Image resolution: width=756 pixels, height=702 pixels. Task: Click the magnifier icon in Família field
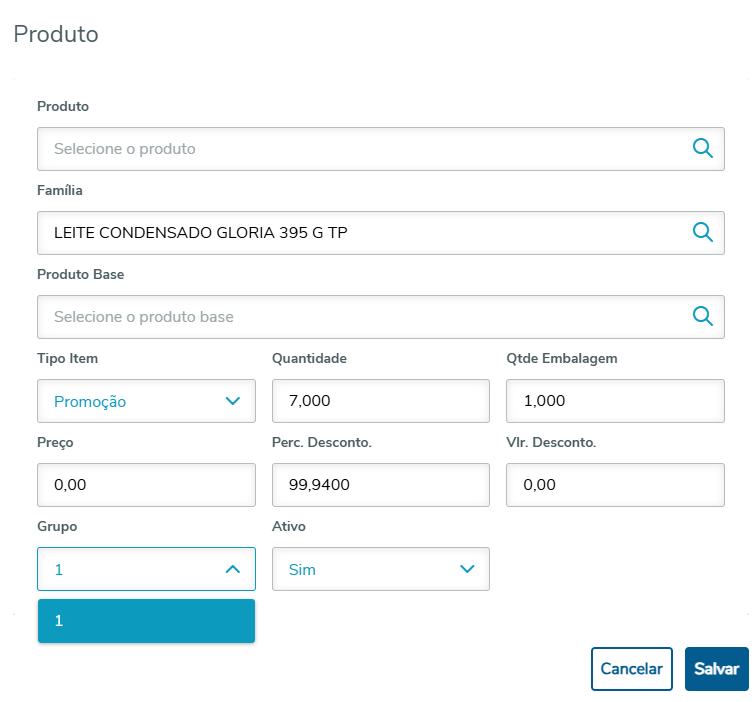(703, 233)
